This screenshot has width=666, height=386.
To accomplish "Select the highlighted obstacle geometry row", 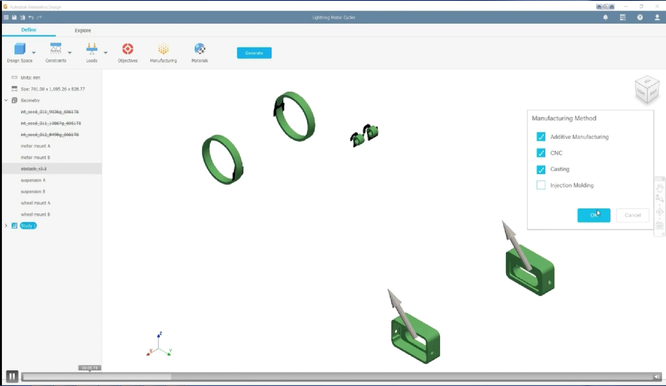I will (52, 169).
